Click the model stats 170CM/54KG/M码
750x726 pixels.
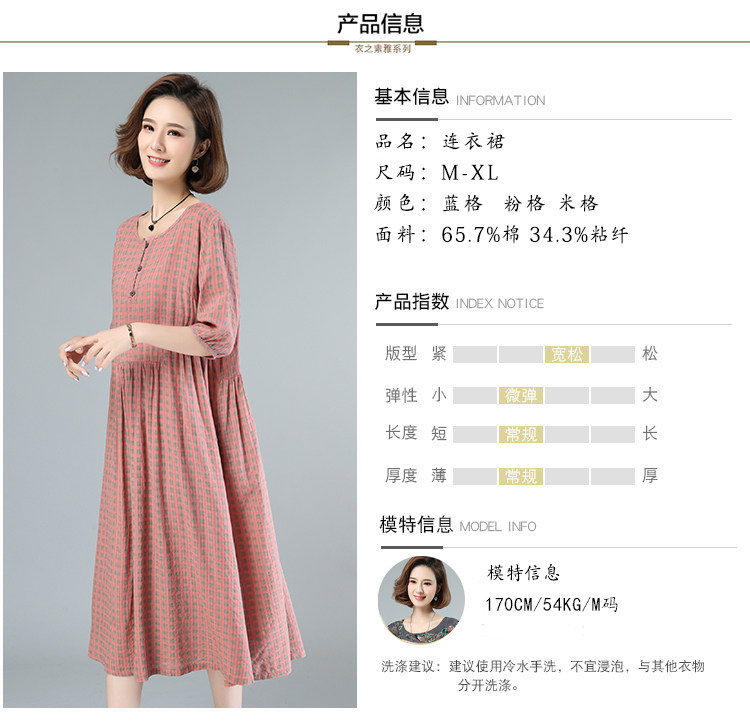[551, 605]
